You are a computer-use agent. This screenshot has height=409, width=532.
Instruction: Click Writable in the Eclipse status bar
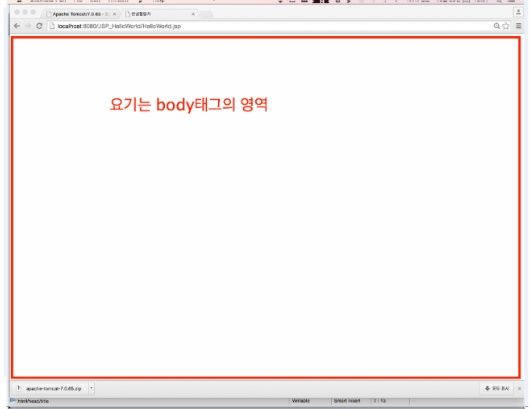click(301, 401)
